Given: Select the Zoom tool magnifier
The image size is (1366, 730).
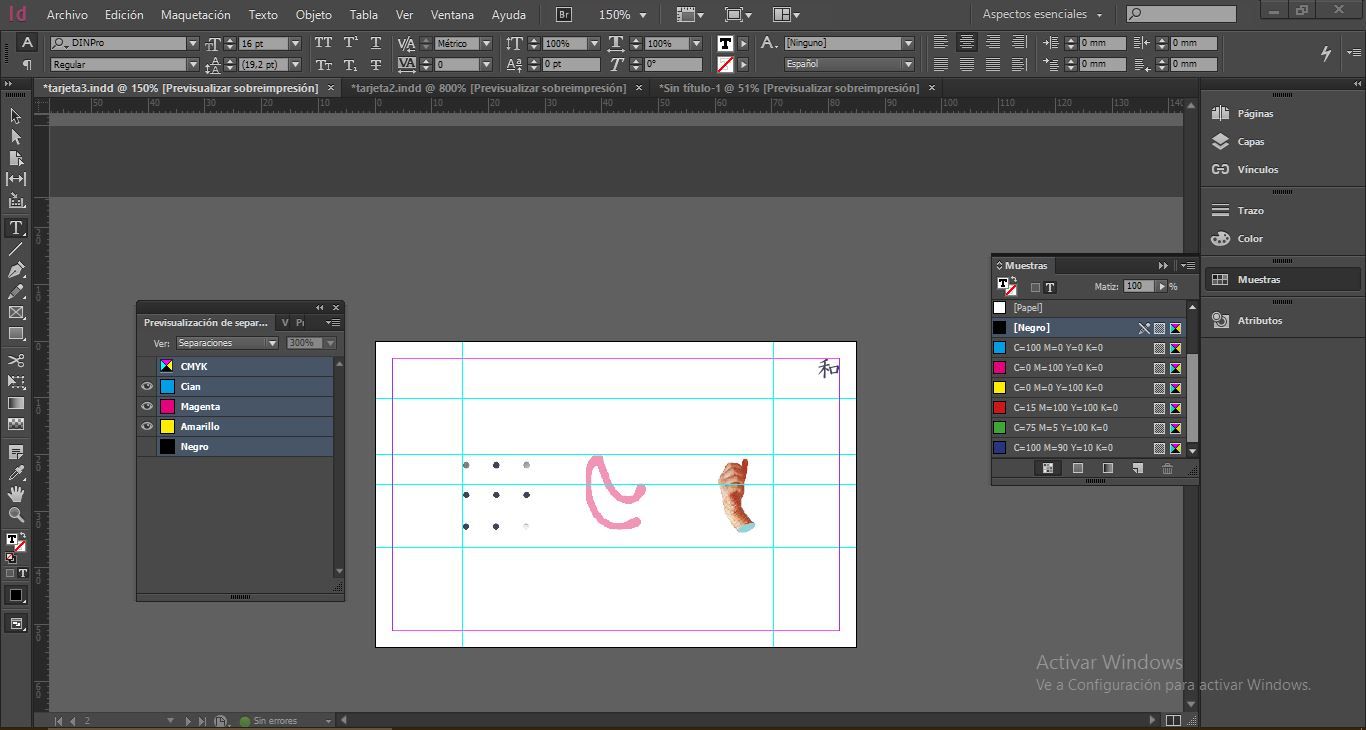Looking at the screenshot, I should [16, 515].
